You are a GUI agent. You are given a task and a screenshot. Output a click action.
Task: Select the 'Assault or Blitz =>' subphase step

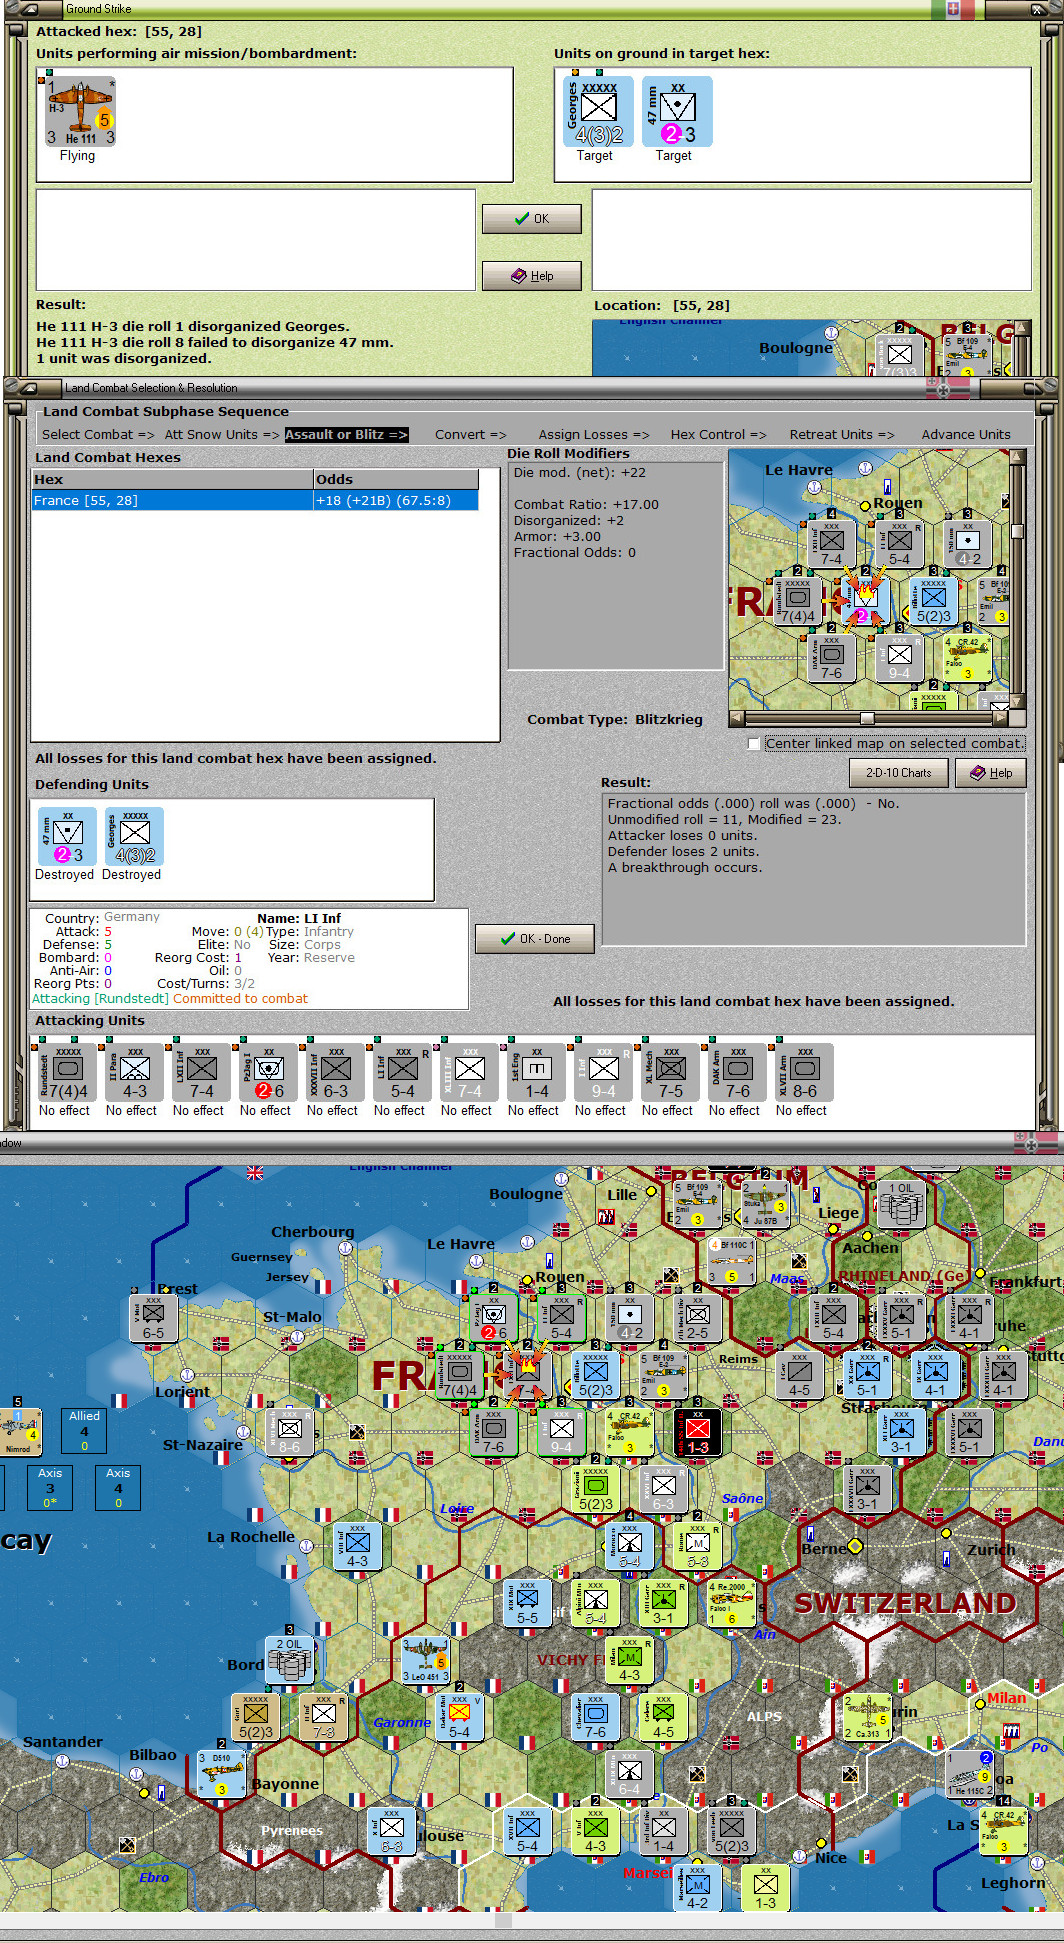click(346, 434)
